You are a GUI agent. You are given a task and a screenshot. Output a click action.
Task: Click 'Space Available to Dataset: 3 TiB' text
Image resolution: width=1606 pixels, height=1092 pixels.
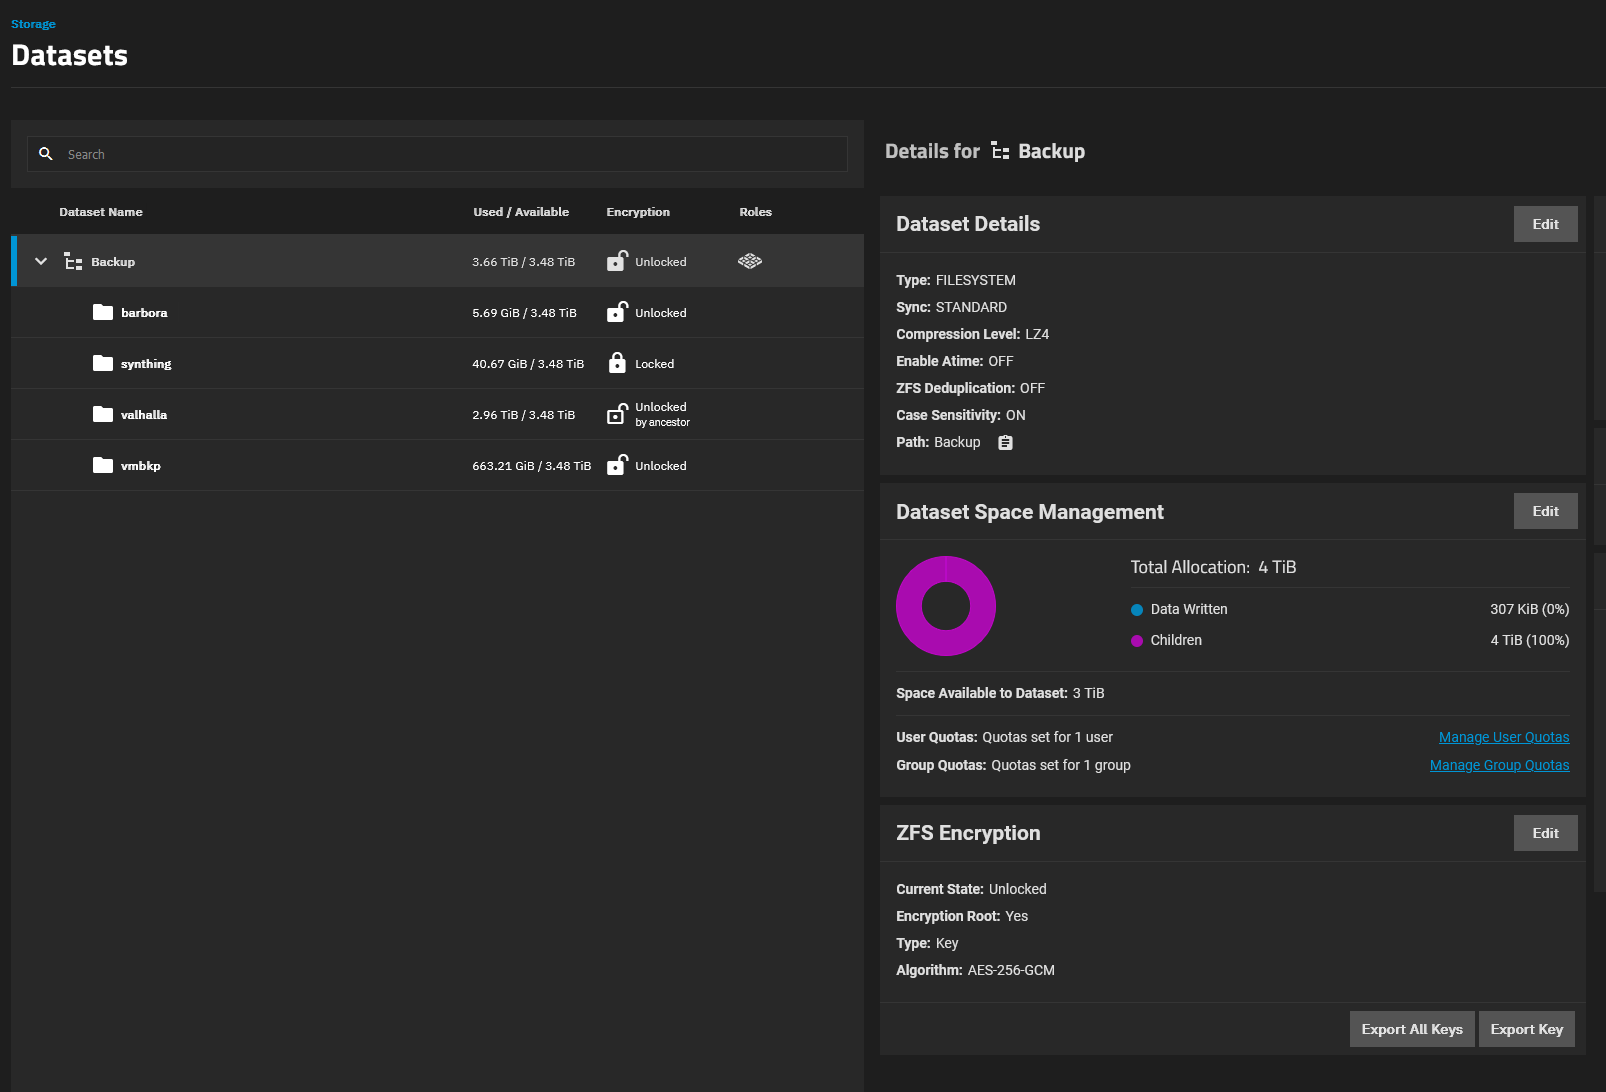1000,693
